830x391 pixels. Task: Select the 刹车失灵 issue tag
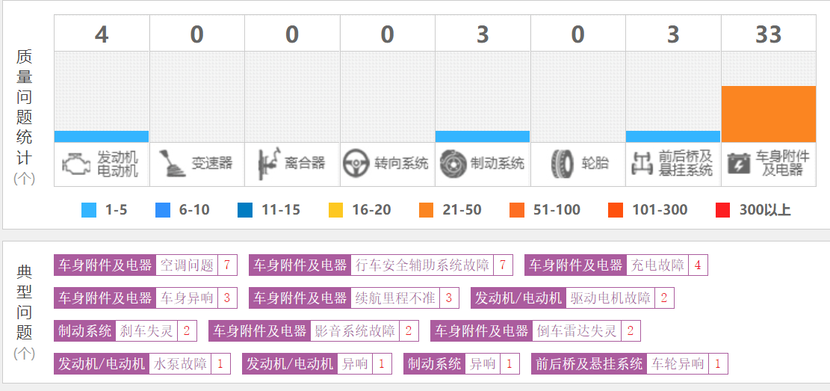(x=125, y=331)
